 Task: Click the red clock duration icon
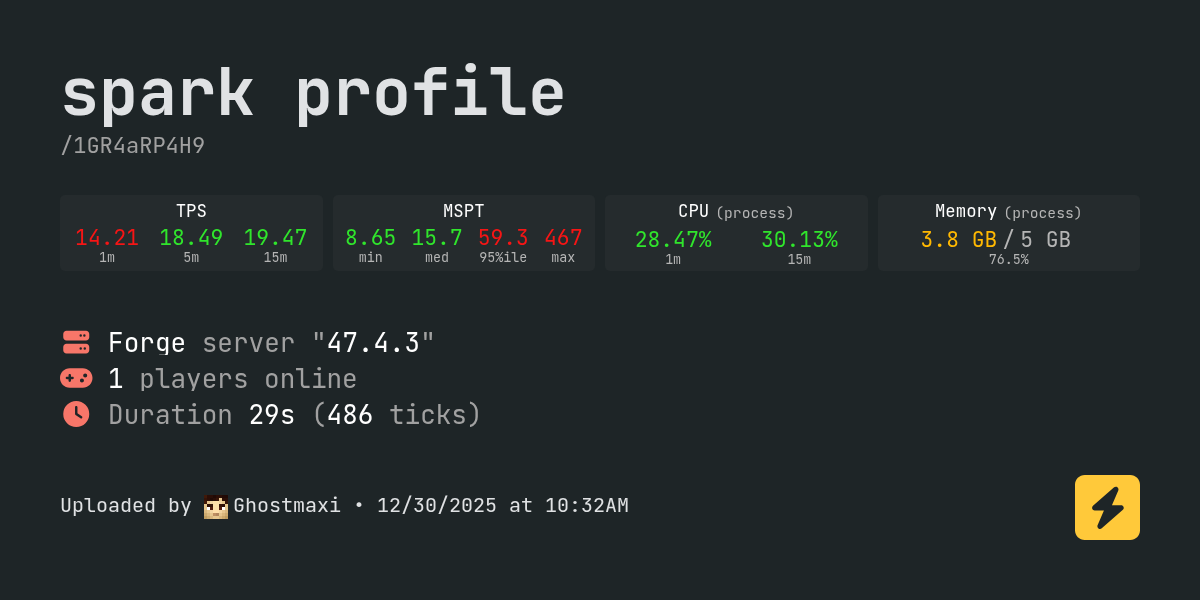(x=76, y=414)
